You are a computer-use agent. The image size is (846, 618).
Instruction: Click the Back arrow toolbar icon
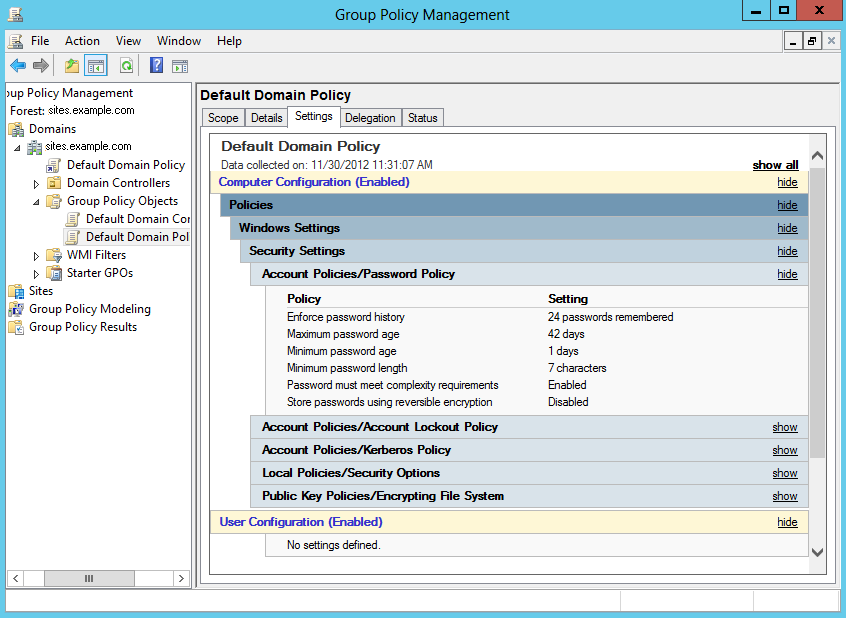pyautogui.click(x=18, y=66)
